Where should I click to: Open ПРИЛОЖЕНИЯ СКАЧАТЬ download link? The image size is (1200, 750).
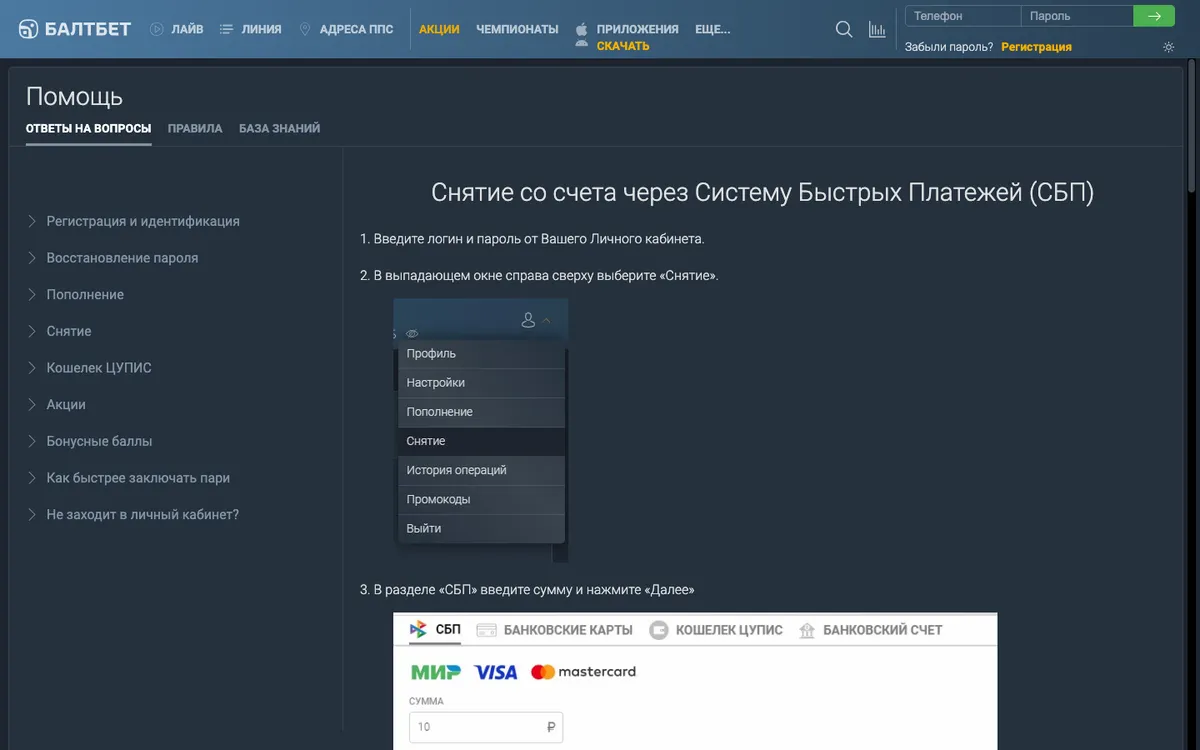(627, 37)
